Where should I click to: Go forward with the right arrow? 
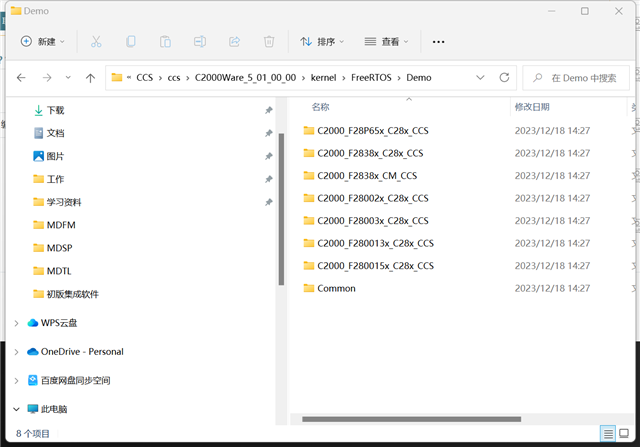tap(47, 78)
